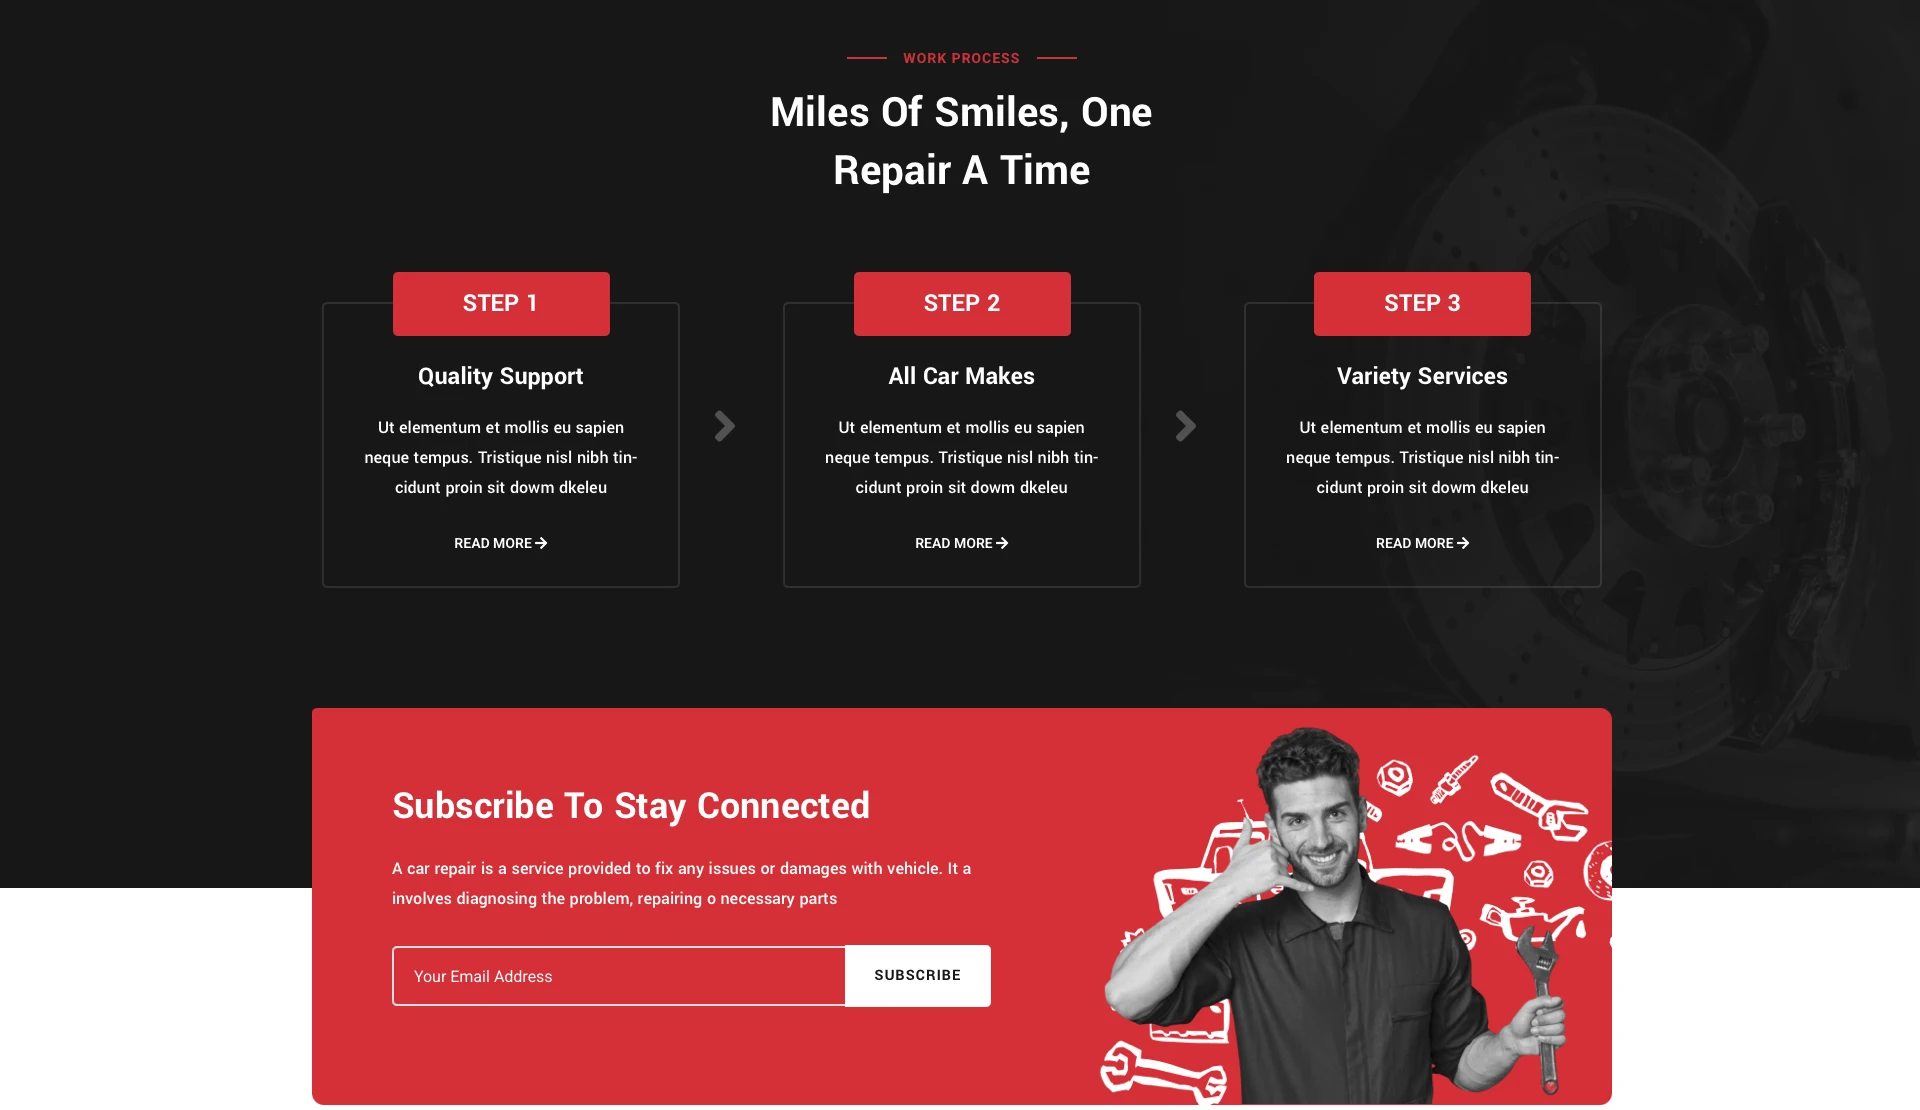Click the chevron arrow after Step 2 card

1186,427
